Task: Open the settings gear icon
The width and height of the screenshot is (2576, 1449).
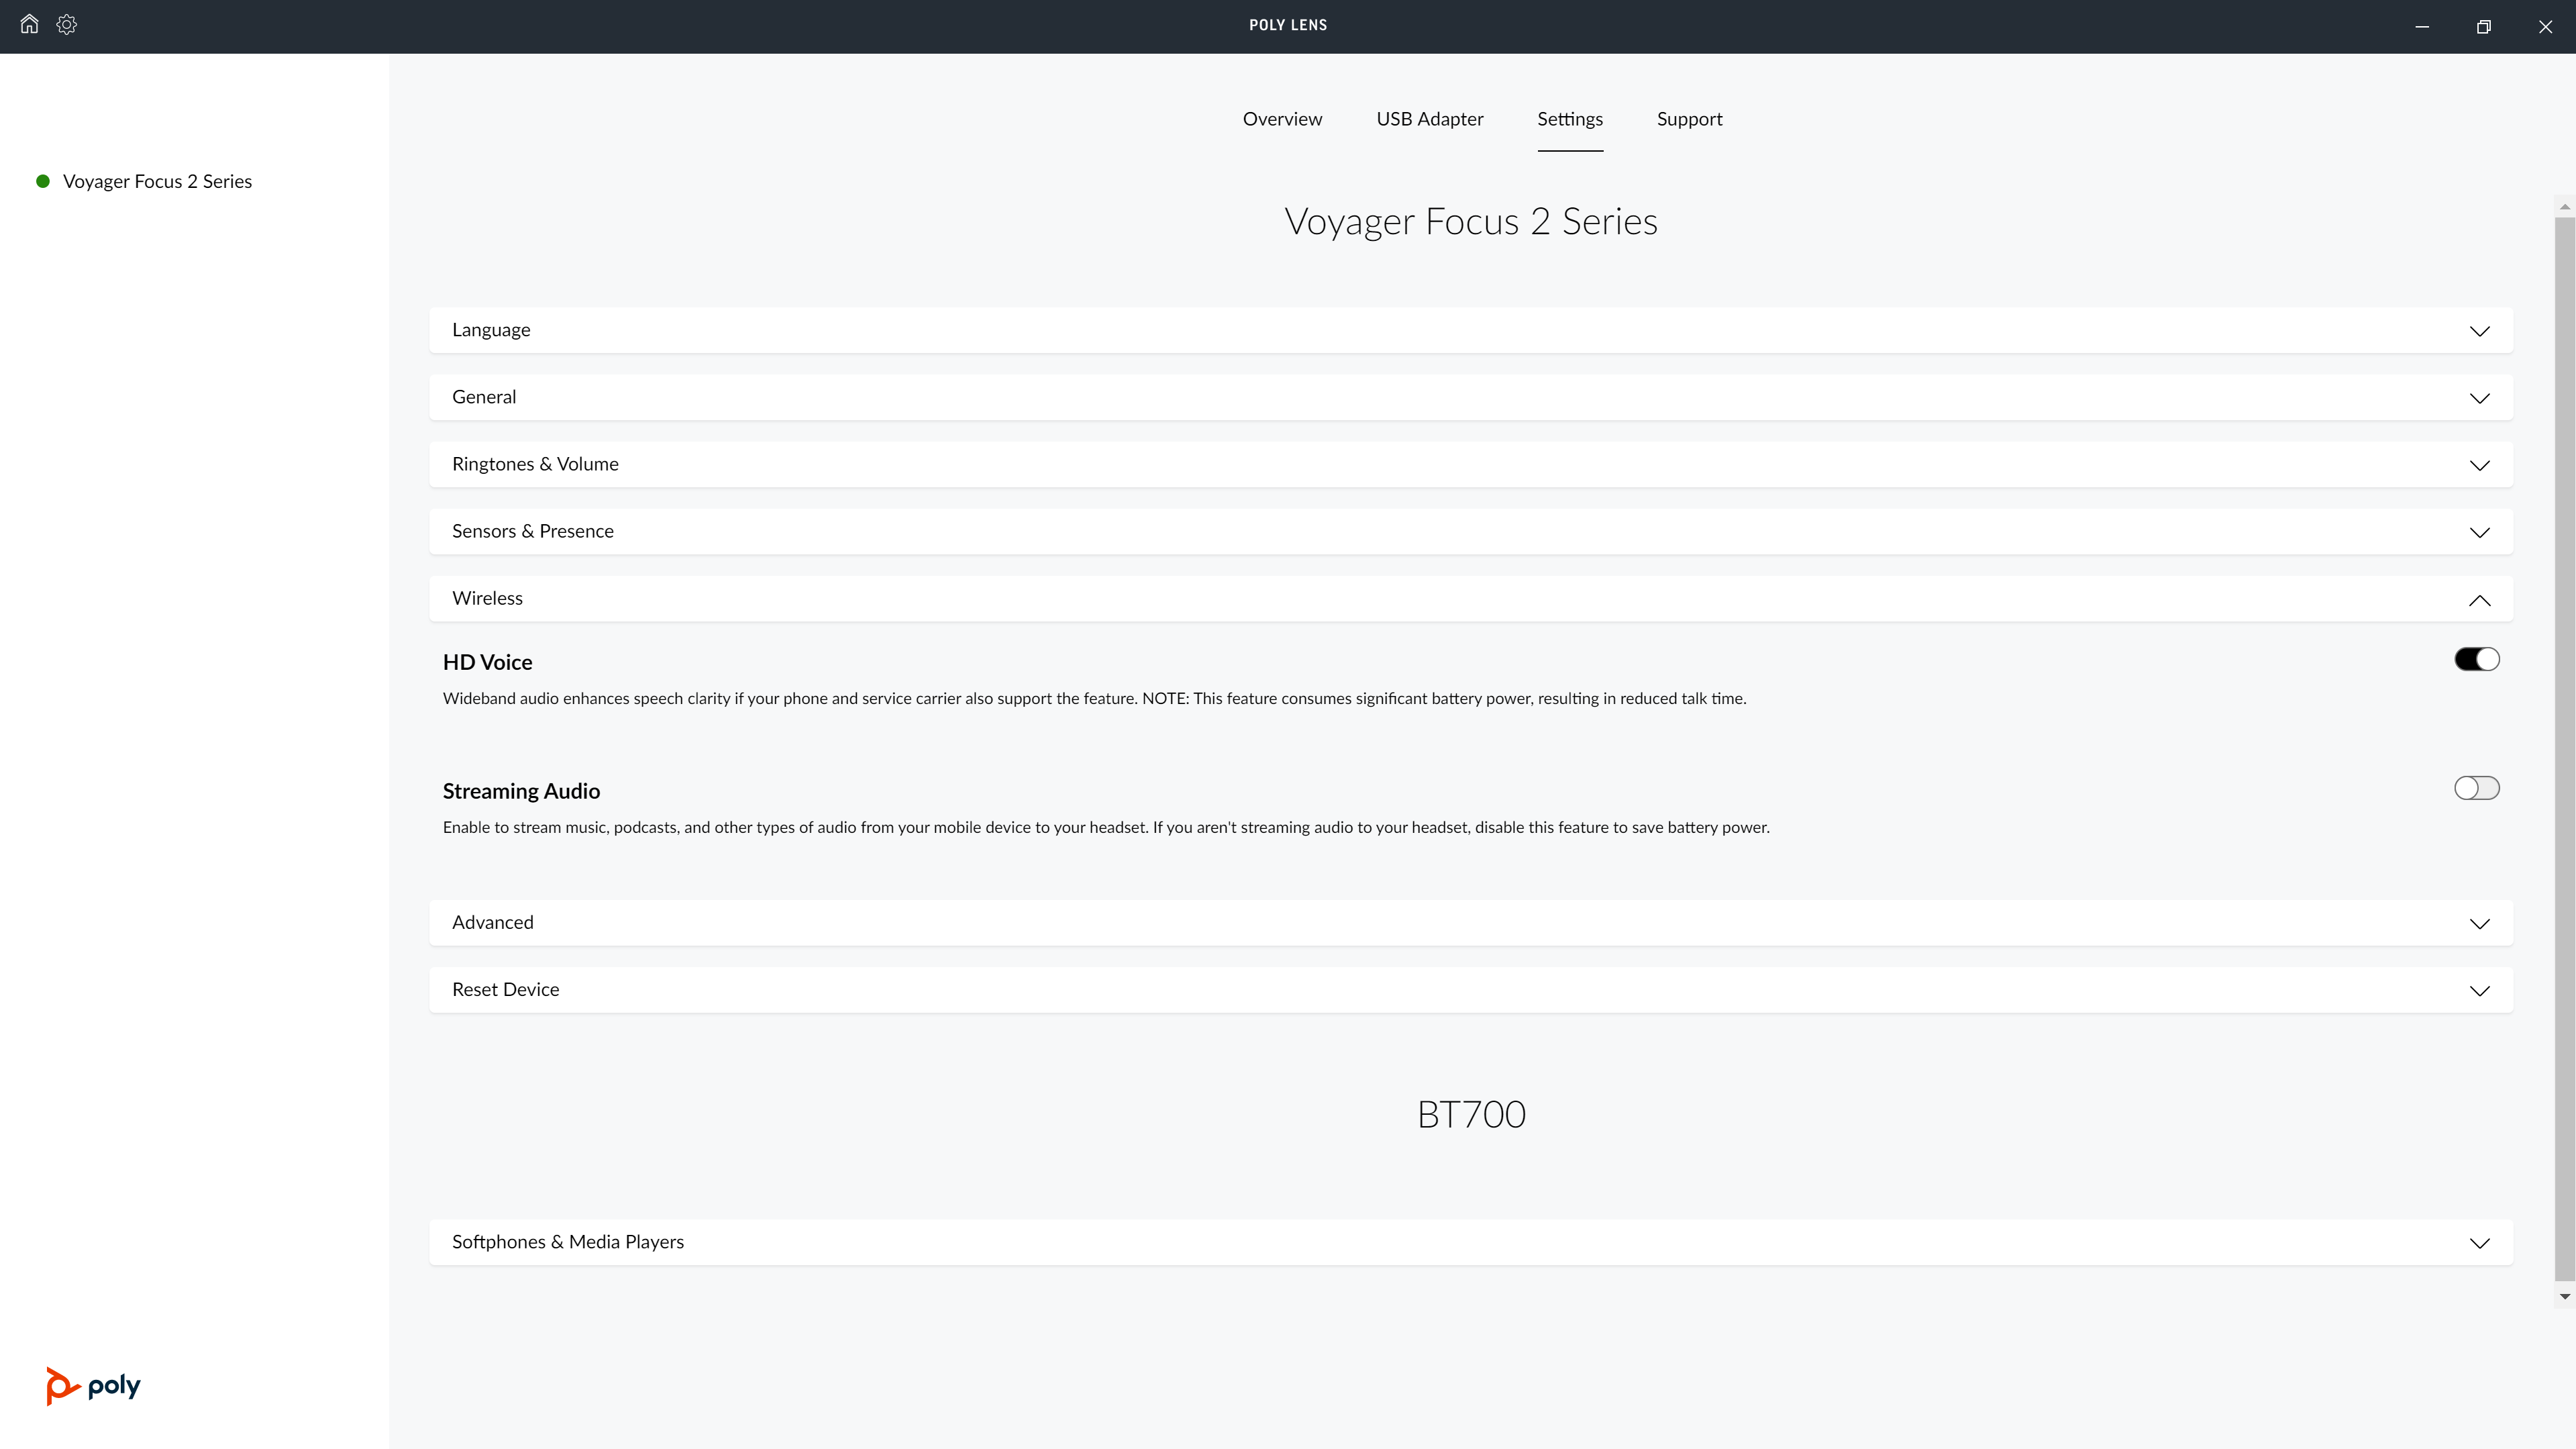Action: (x=67, y=24)
